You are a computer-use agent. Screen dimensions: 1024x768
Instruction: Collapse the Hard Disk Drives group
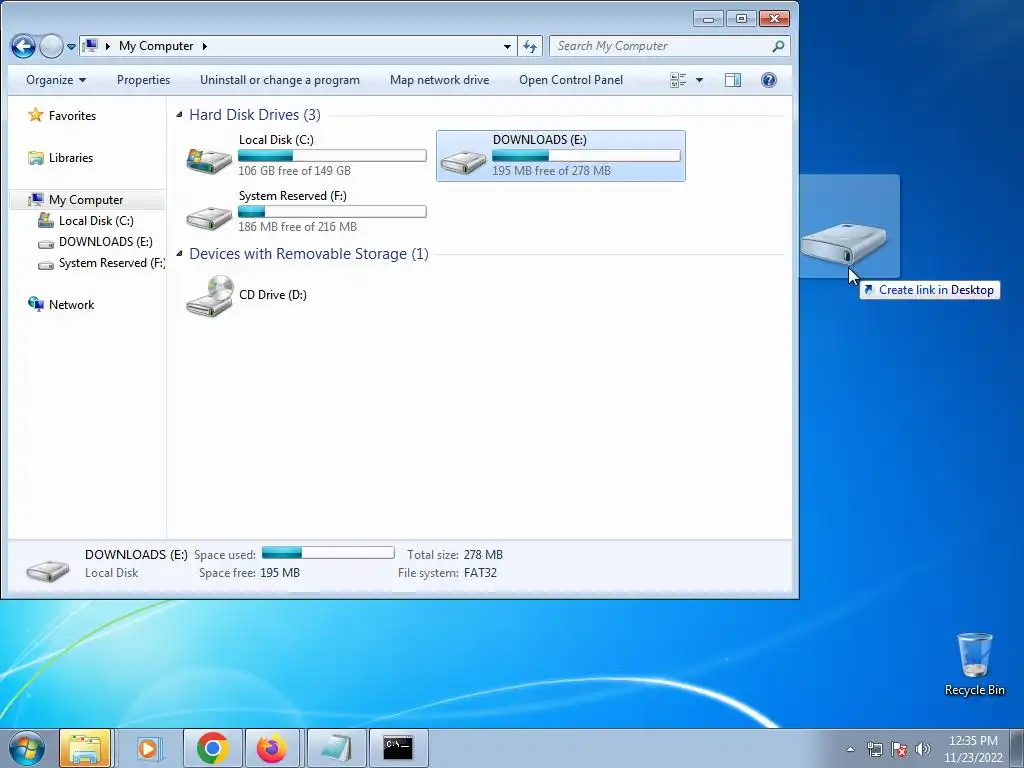click(180, 115)
